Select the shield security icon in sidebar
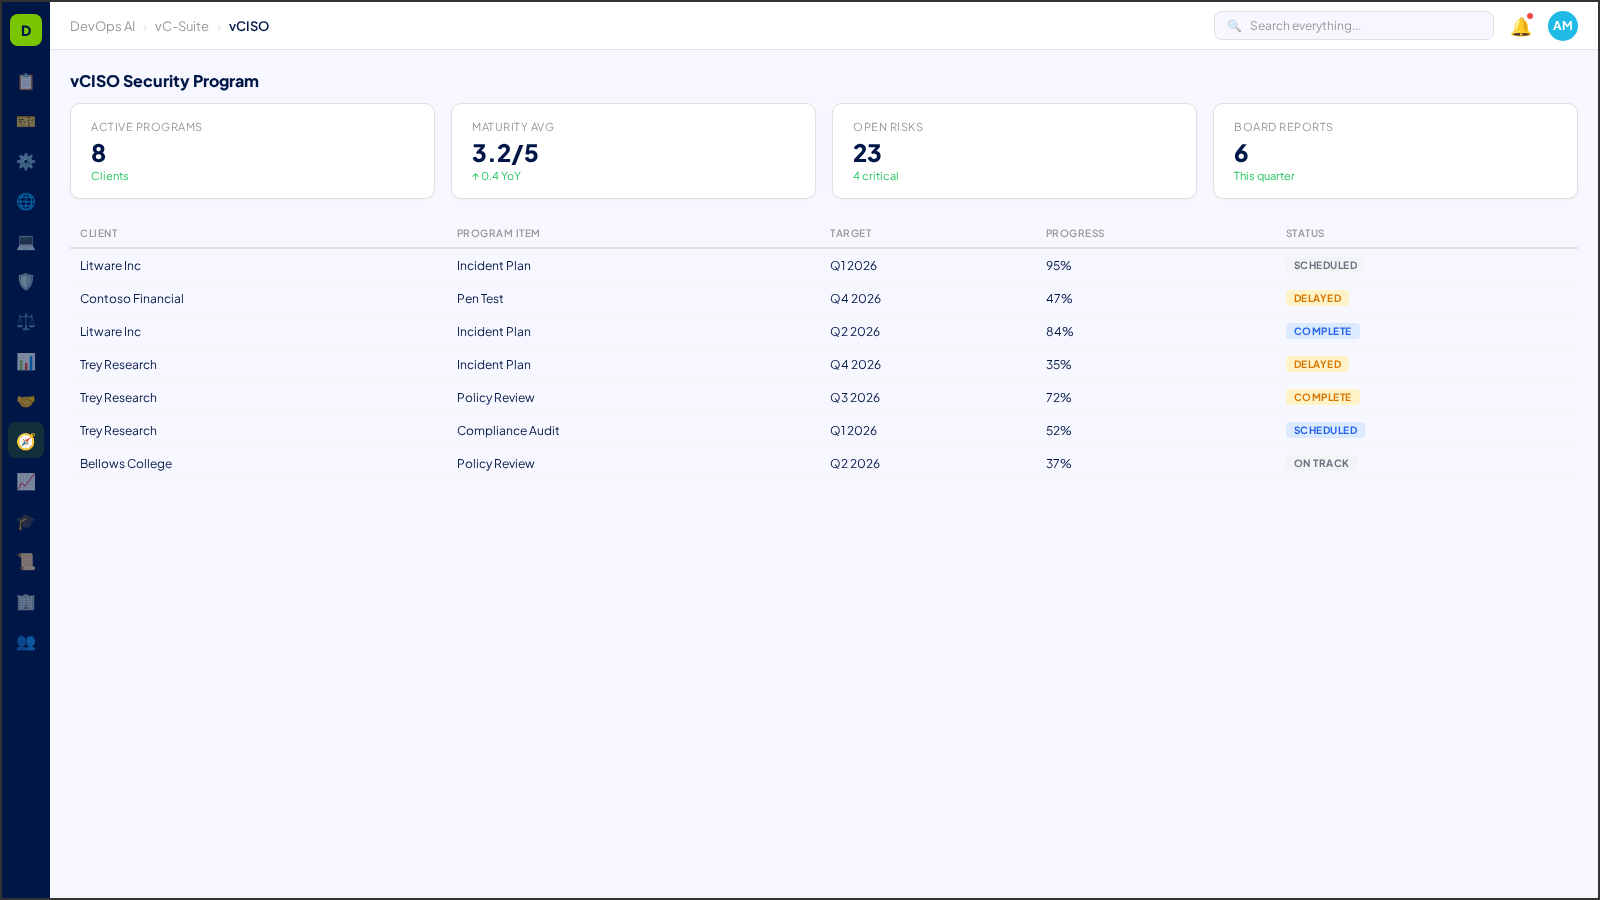Image resolution: width=1600 pixels, height=900 pixels. 26,281
